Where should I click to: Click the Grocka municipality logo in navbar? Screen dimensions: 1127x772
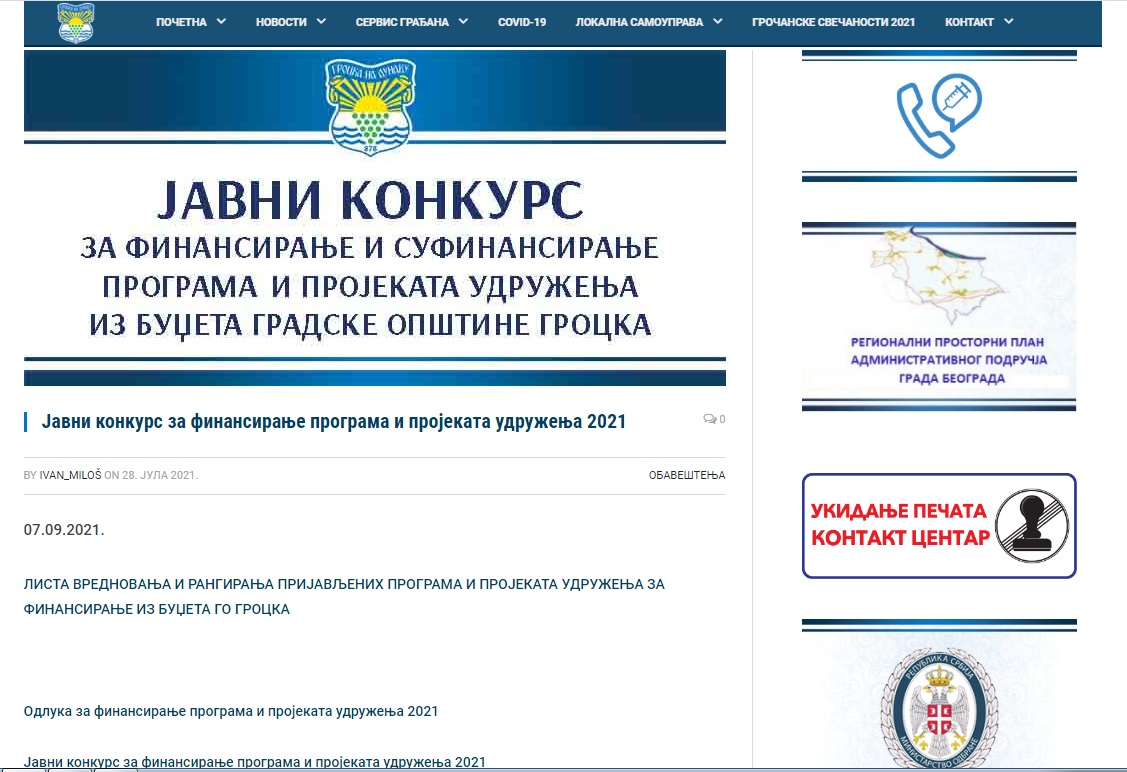76,23
